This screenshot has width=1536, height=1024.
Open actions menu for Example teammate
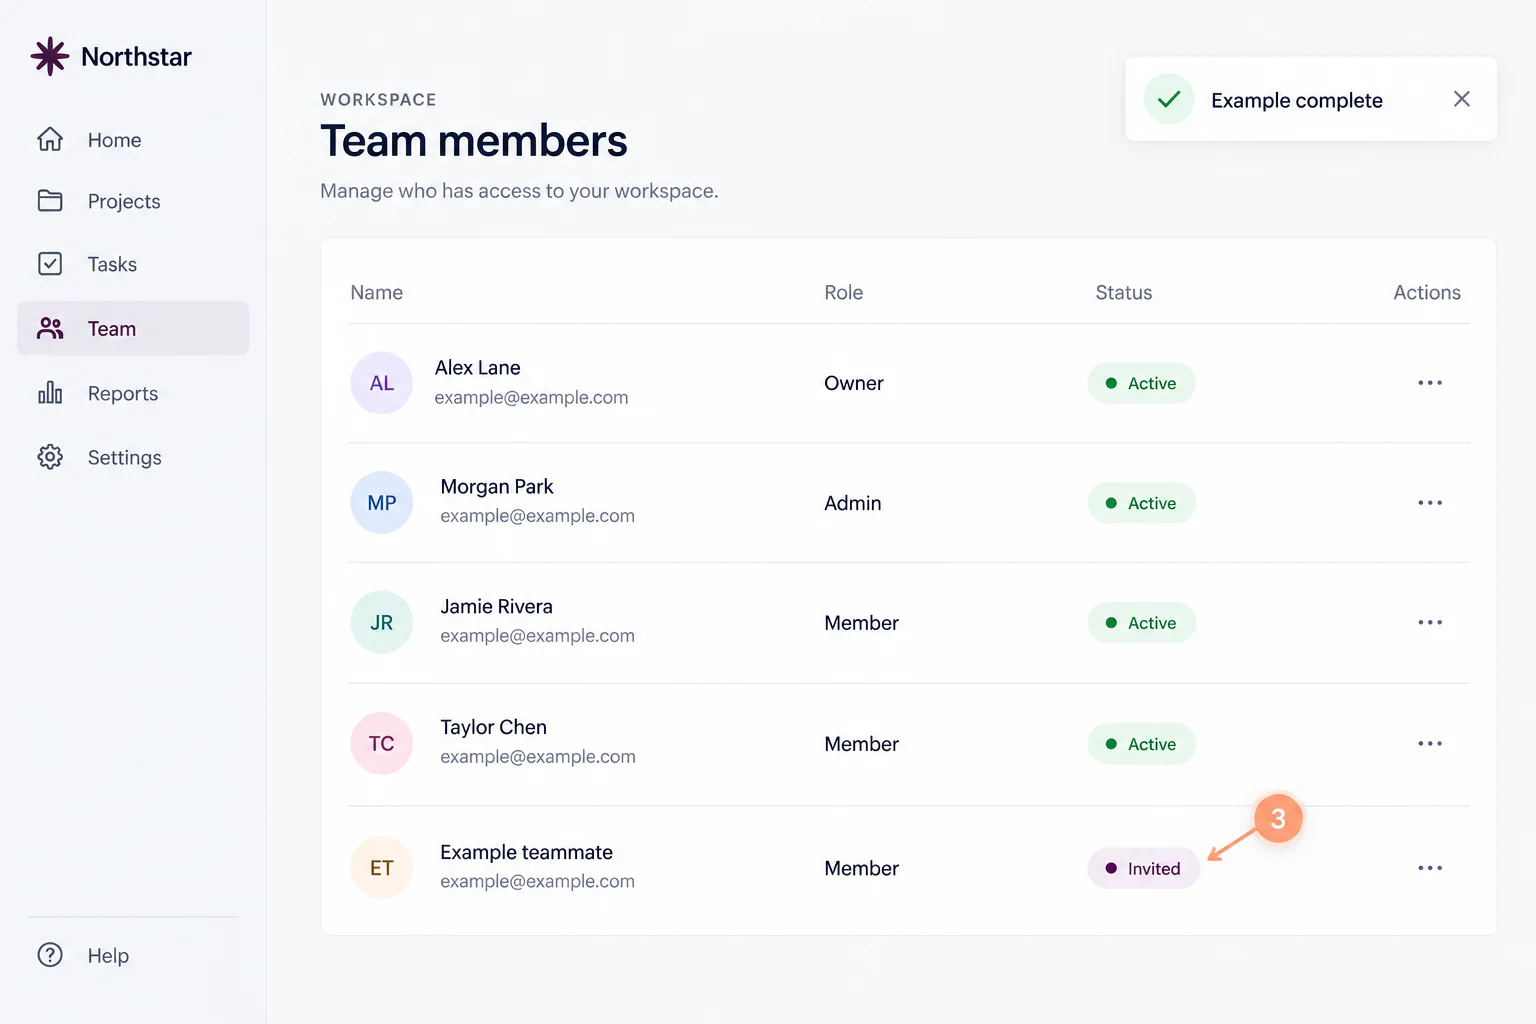click(x=1430, y=868)
